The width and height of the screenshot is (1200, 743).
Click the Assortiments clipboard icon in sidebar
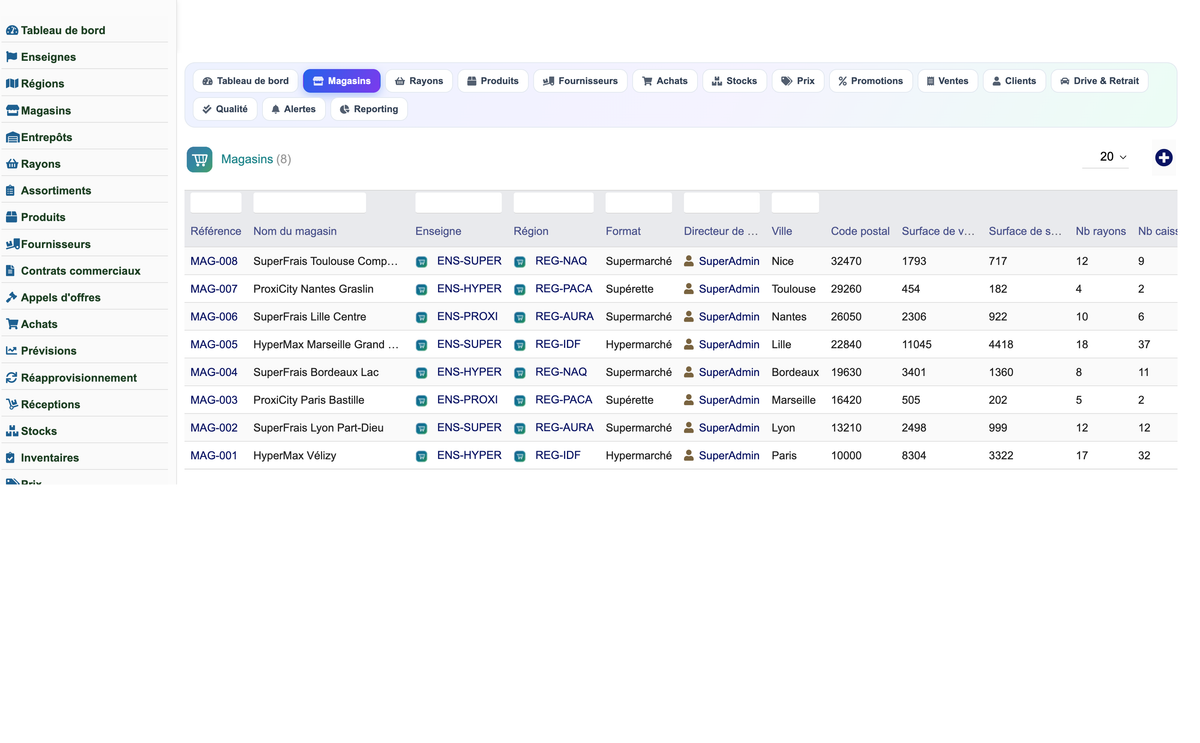[x=11, y=191]
